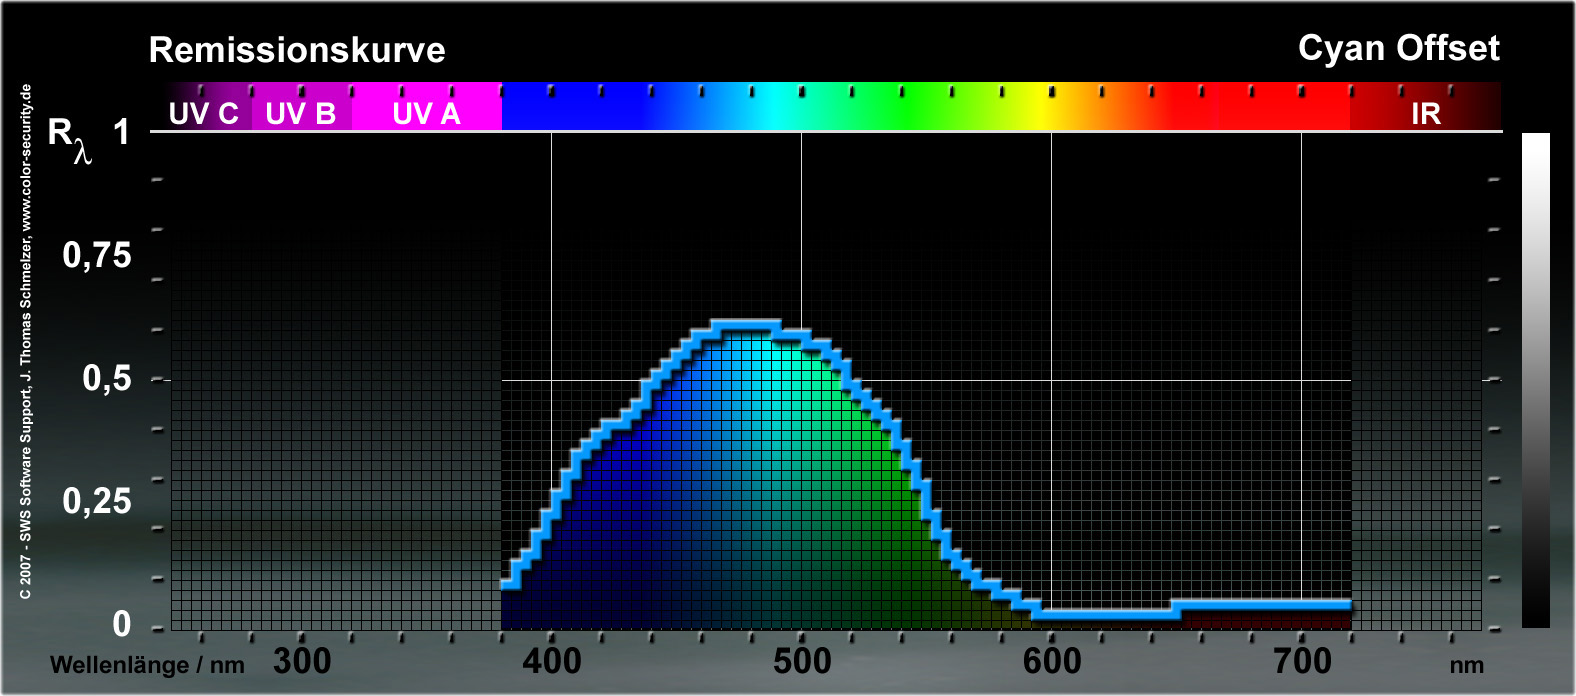
Task: Pick the yellow area of spectrum bar
Action: (1050, 108)
